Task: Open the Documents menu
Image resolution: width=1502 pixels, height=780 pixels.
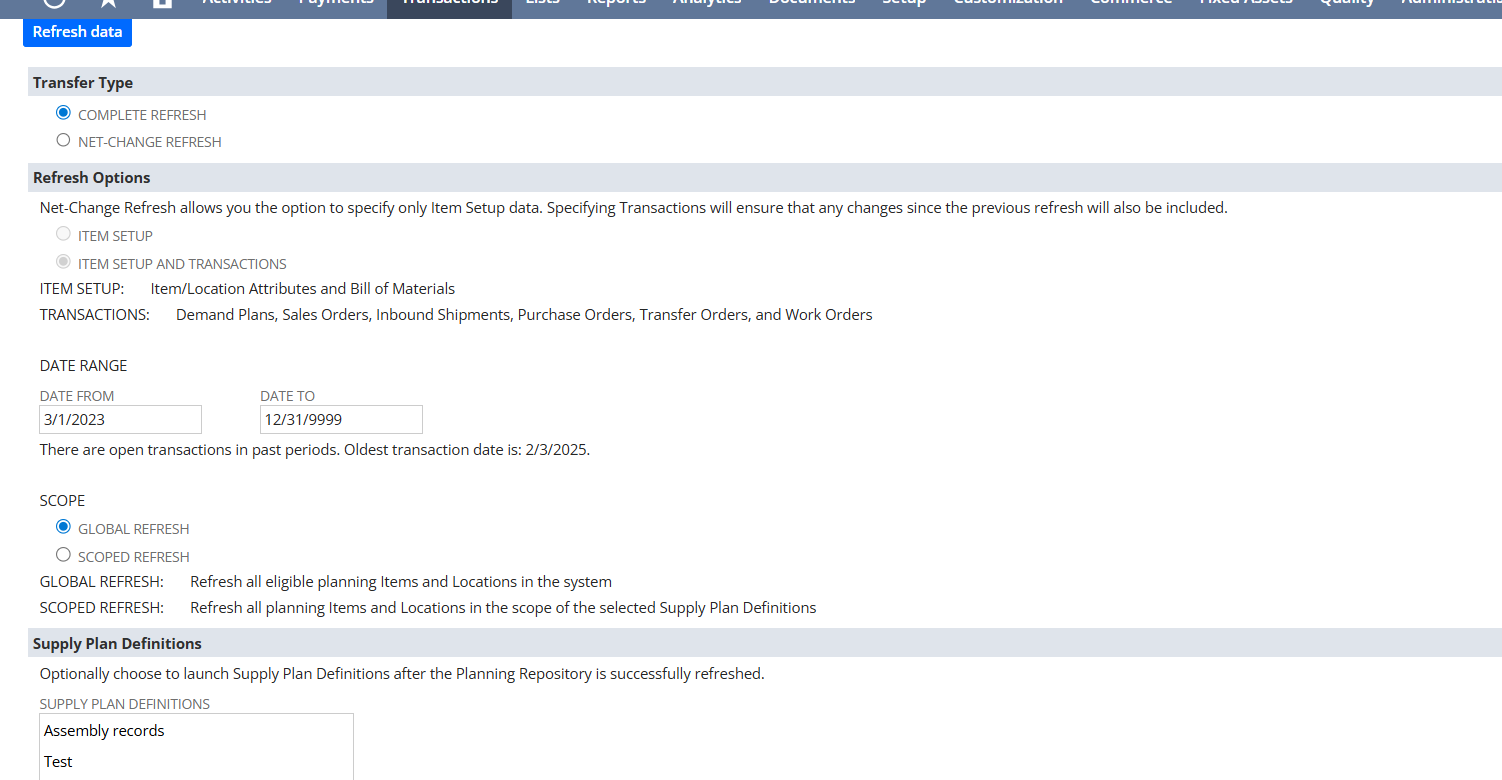Action: pyautogui.click(x=811, y=4)
